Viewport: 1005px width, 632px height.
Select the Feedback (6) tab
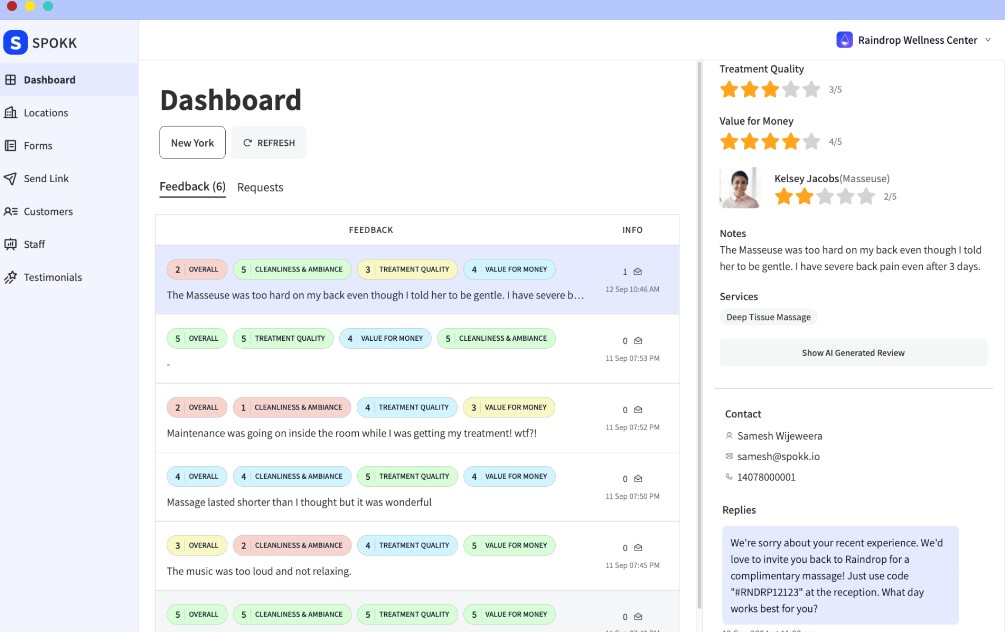(192, 187)
